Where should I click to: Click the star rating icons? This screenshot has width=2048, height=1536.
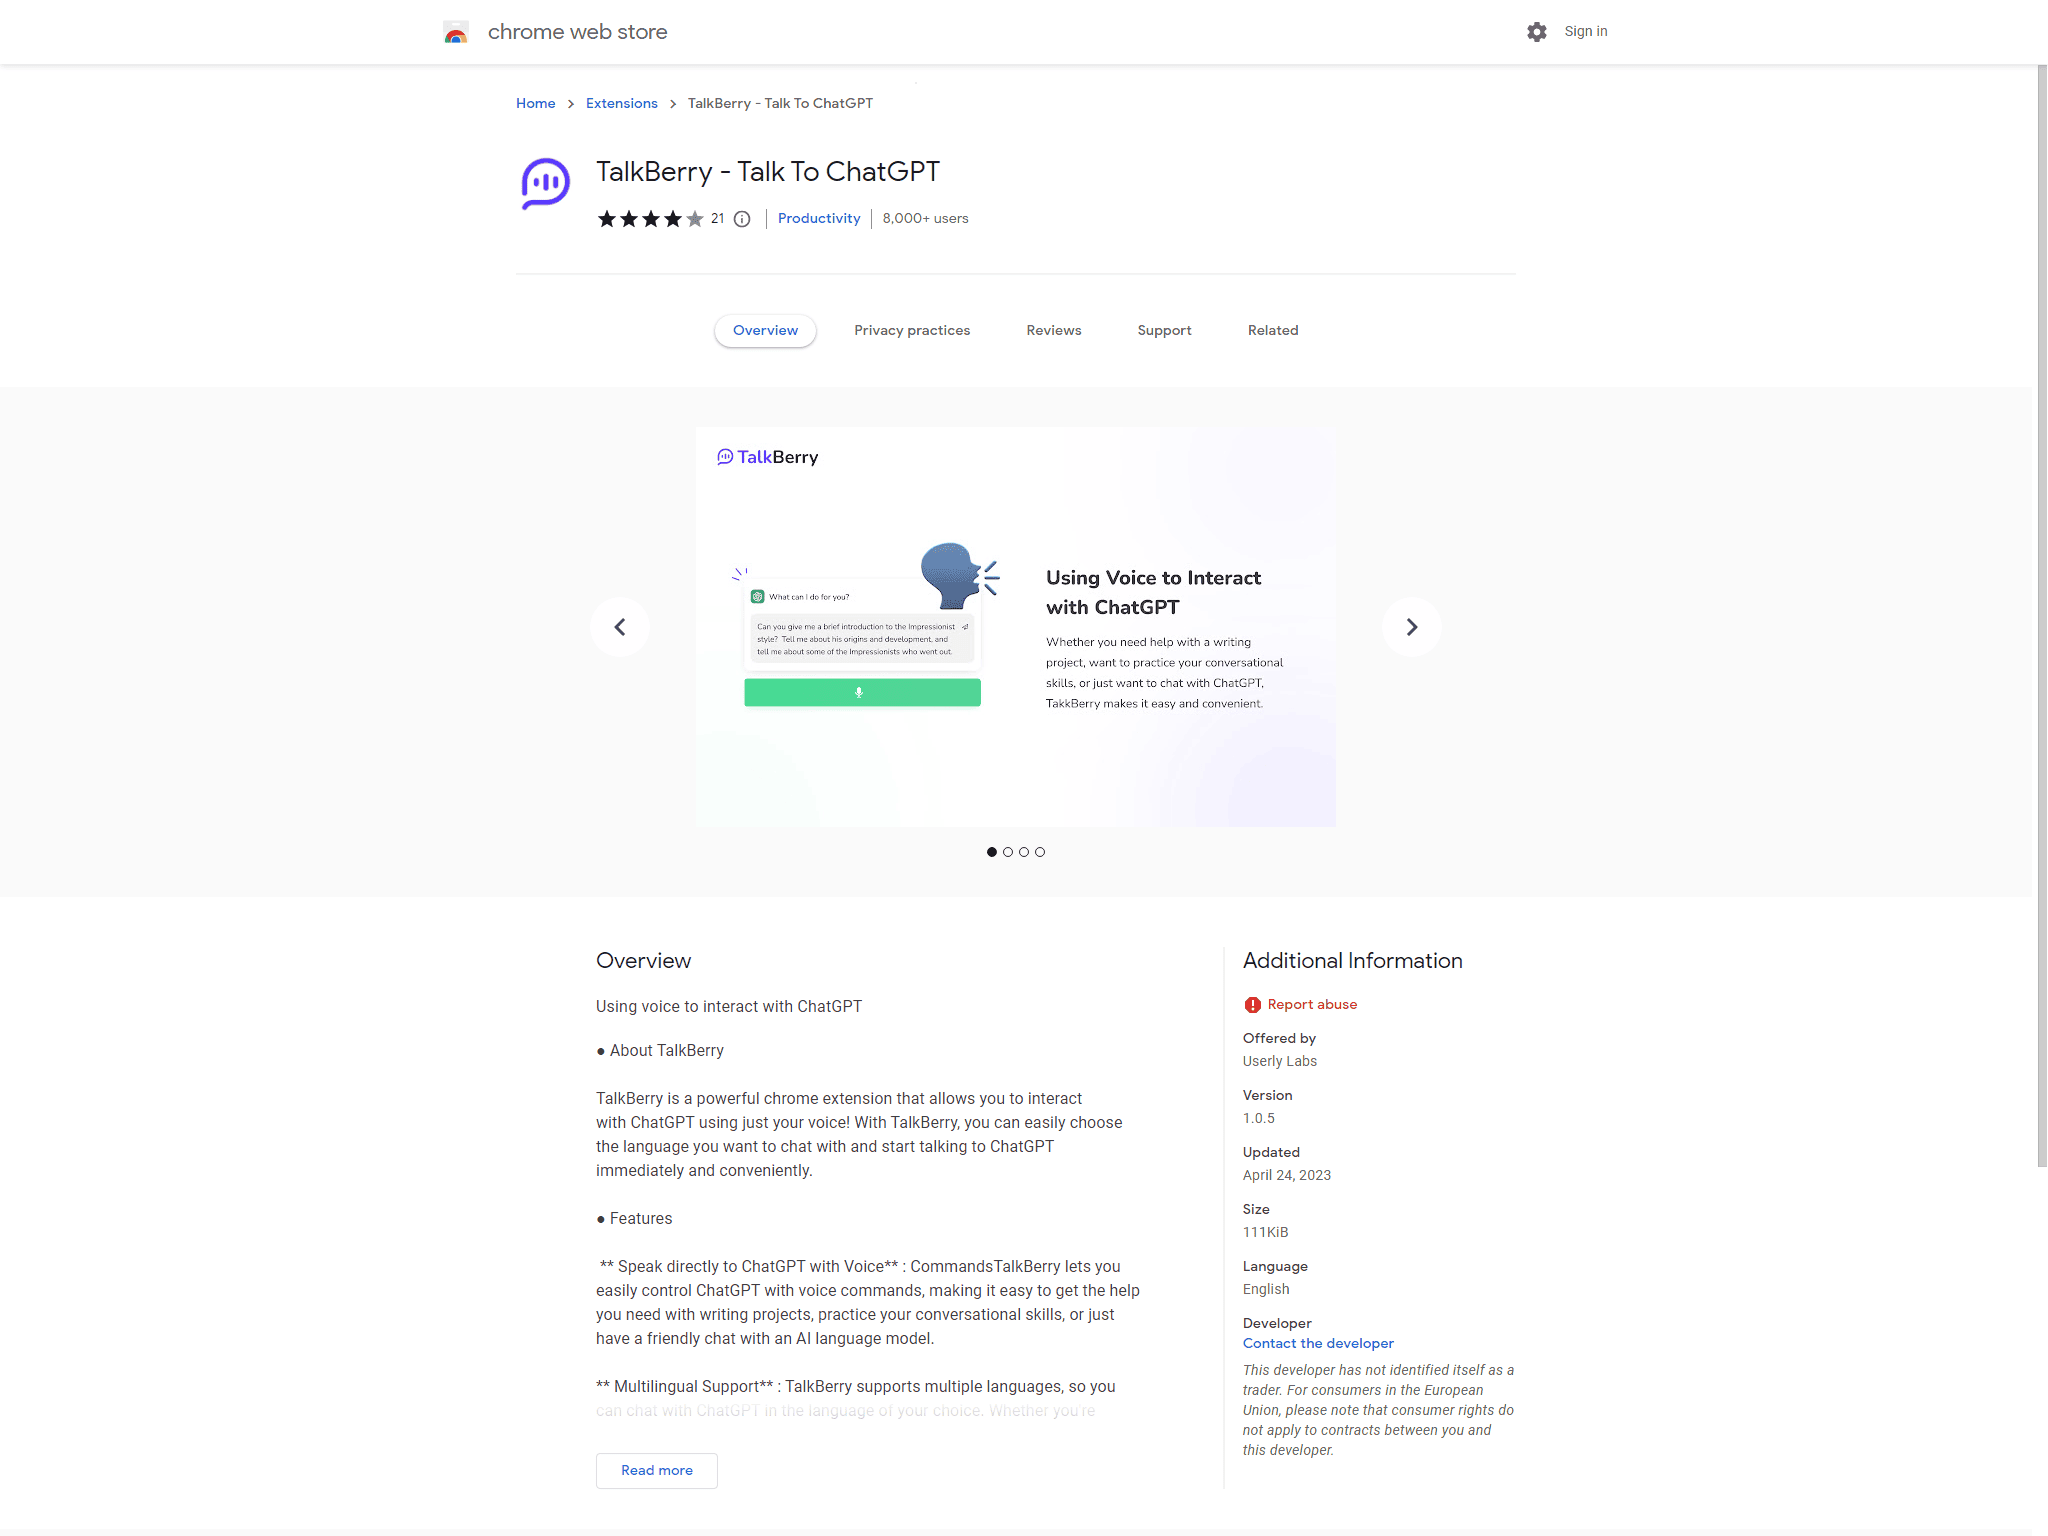(x=651, y=219)
